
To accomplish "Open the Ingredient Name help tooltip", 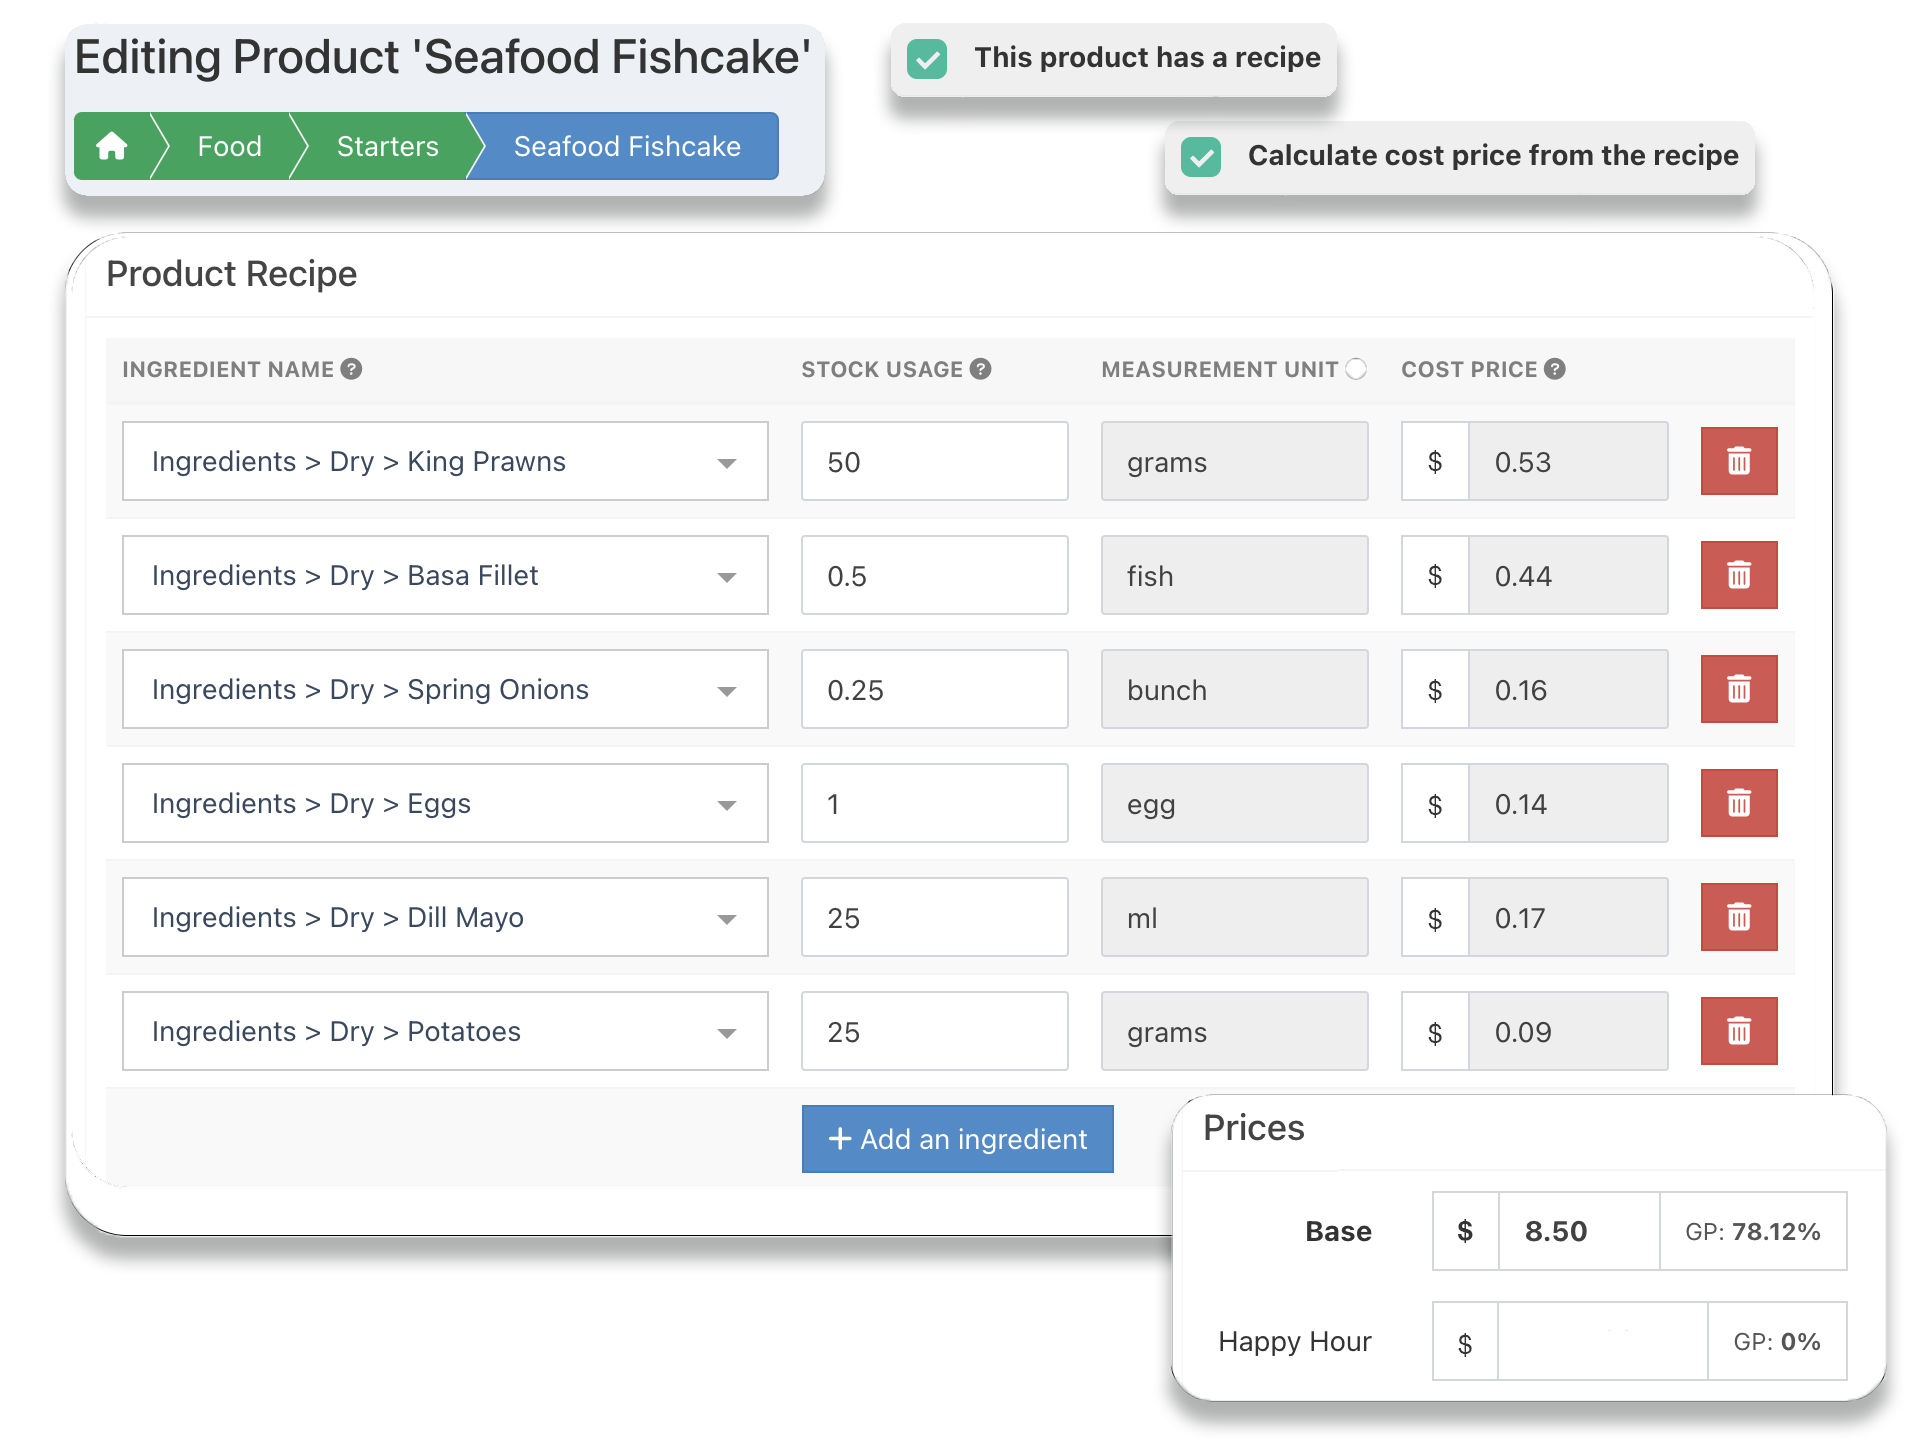I will [352, 369].
